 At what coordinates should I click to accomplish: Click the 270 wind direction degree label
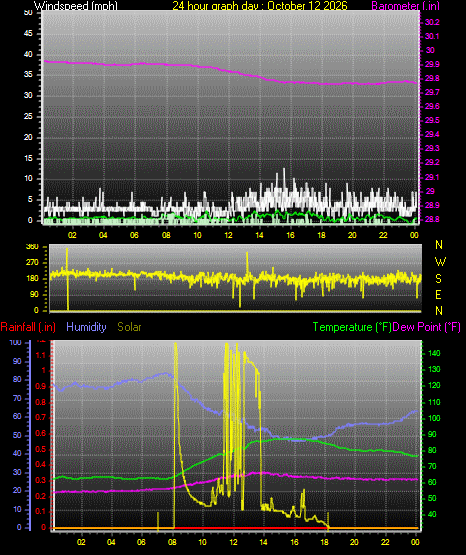click(32, 263)
